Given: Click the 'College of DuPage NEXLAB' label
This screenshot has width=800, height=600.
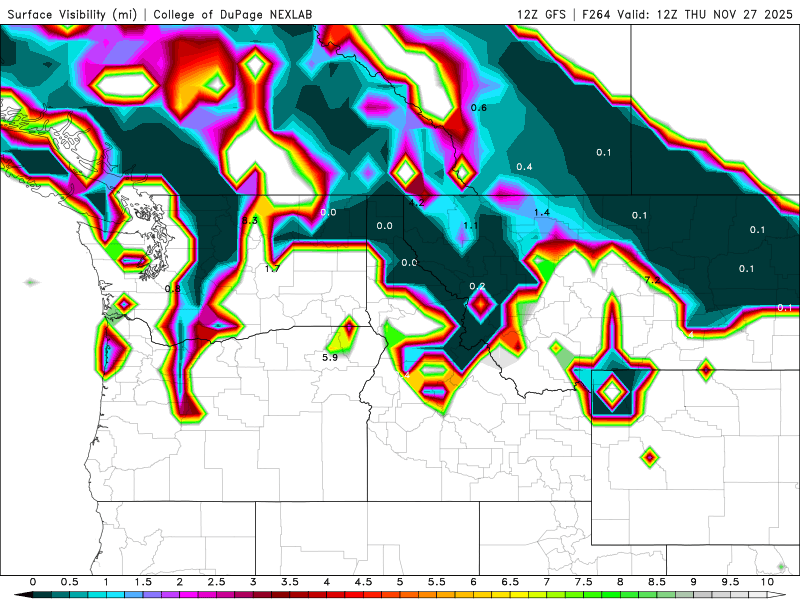Looking at the screenshot, I should (233, 14).
